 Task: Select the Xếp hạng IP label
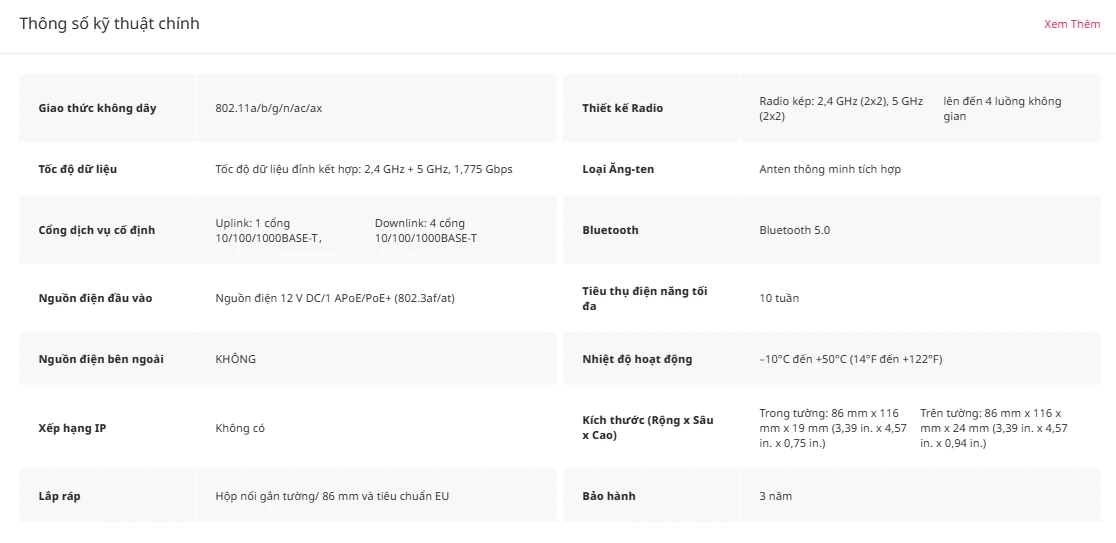pyautogui.click(x=72, y=428)
